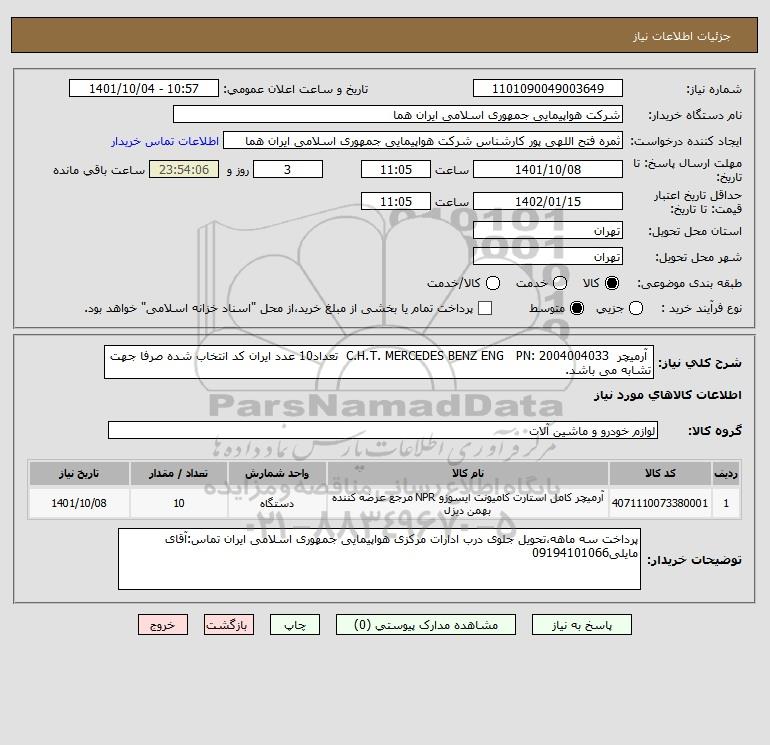Screen dimensions: 770x745
Task: Select the خدمت radio option
Action: point(560,283)
